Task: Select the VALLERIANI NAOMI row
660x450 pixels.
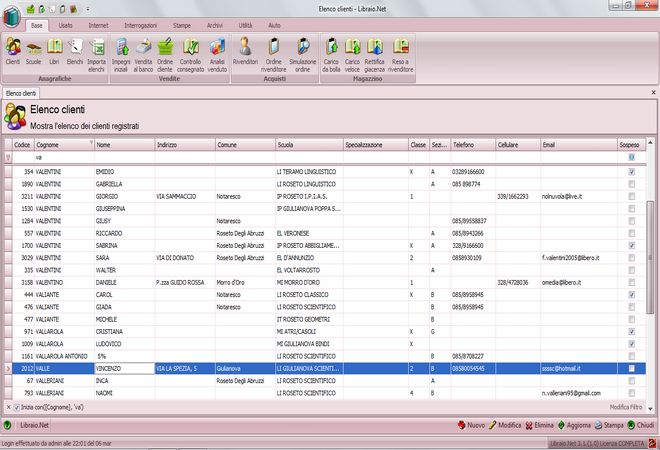Action: click(324, 393)
